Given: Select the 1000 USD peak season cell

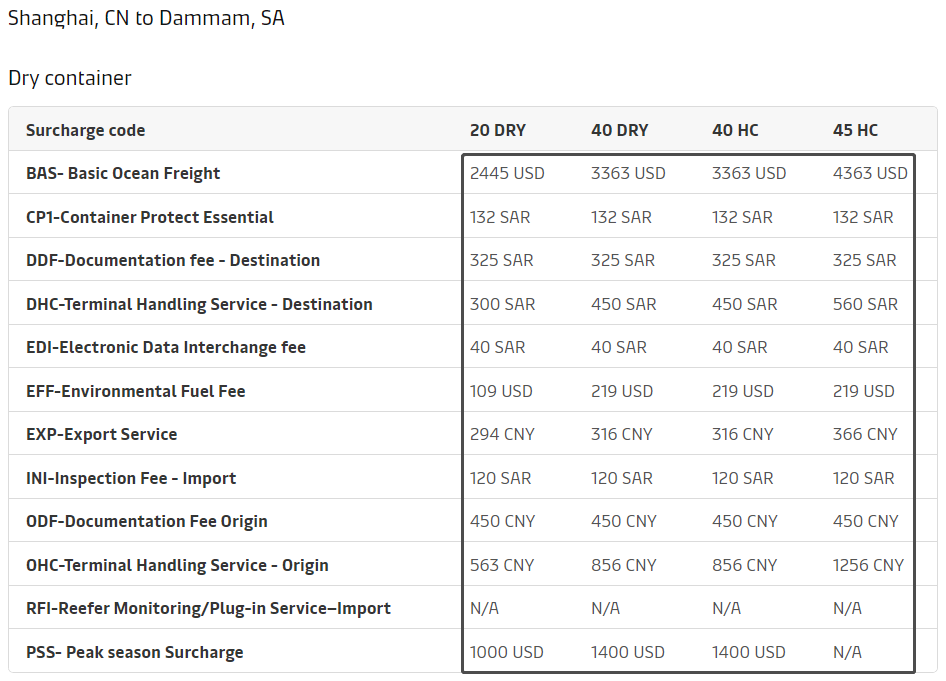Looking at the screenshot, I should pos(507,652).
